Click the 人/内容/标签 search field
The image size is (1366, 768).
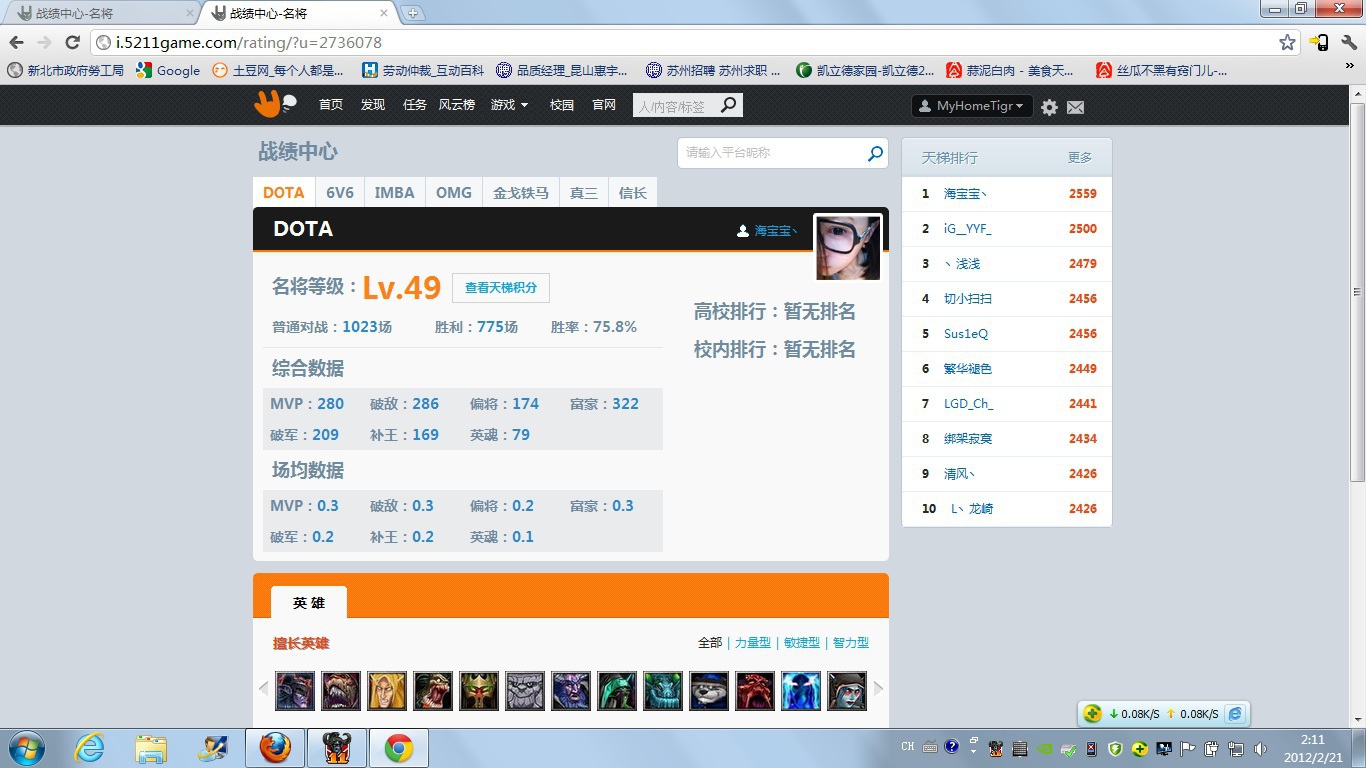pos(675,105)
